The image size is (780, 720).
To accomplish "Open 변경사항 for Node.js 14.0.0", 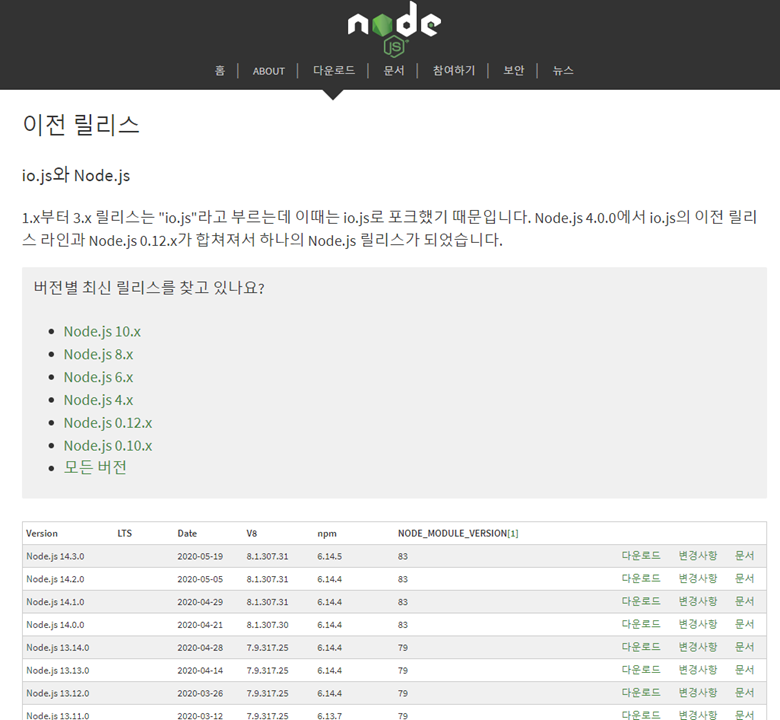I will [x=698, y=624].
